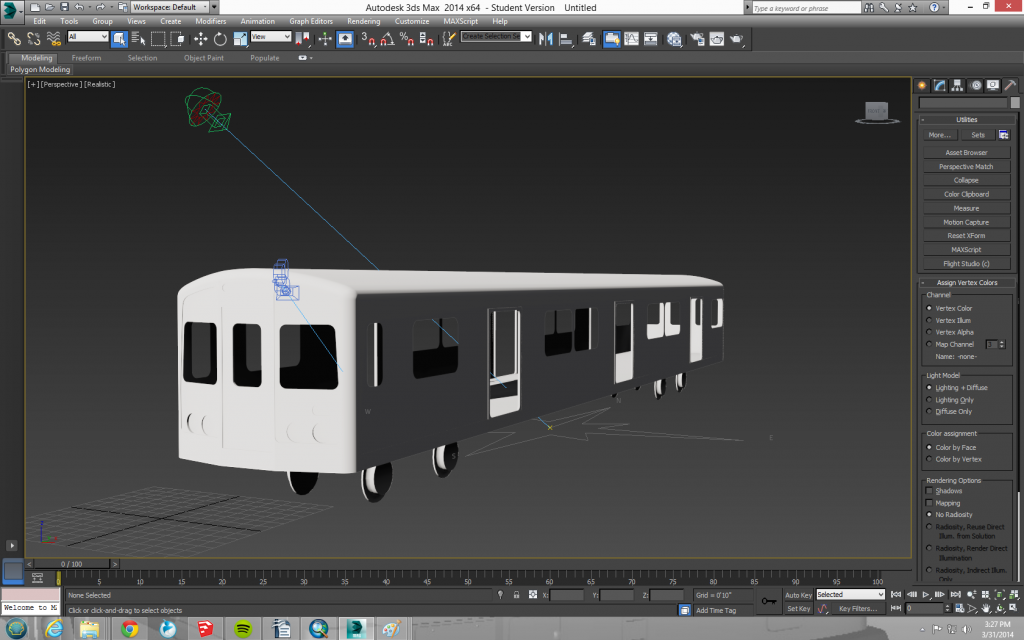Screen dimensions: 1024x640
Task: Switch to the Object Paint ribbon tab
Action: (204, 58)
